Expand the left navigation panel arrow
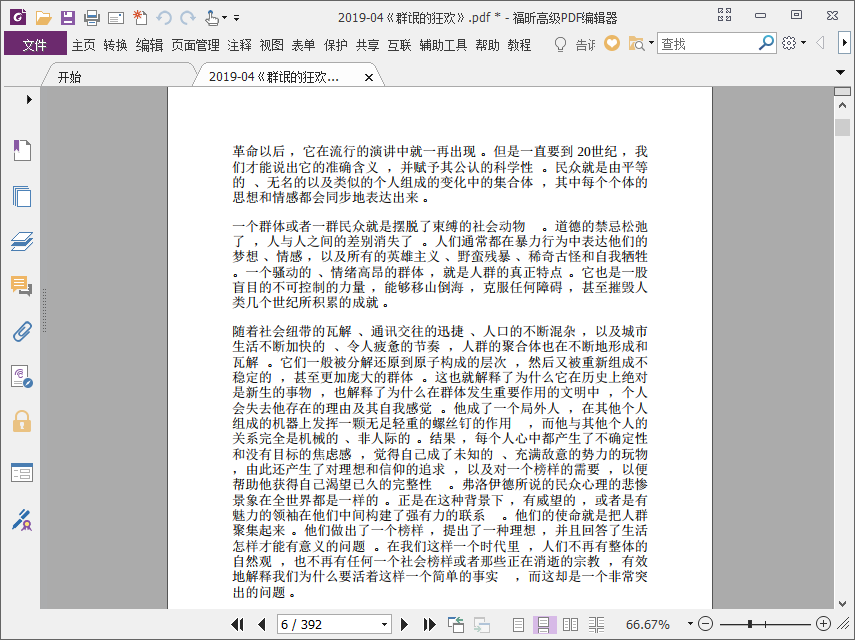This screenshot has width=855, height=640. coord(29,99)
